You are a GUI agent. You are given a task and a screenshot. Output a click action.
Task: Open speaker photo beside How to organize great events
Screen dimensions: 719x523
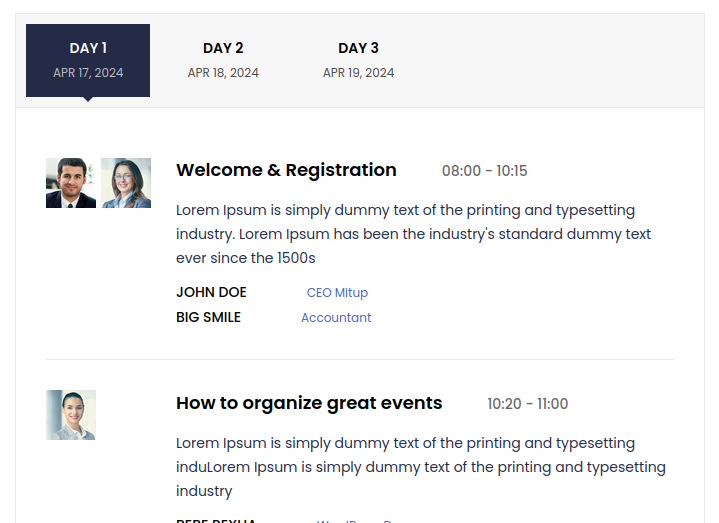click(71, 415)
